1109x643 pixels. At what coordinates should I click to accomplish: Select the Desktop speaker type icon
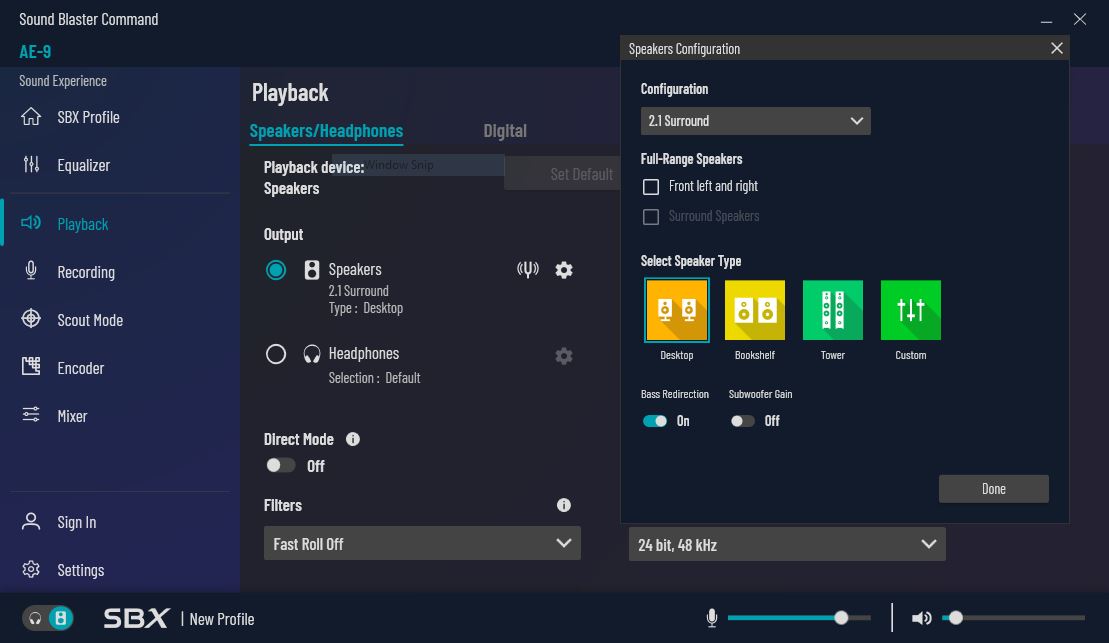677,310
